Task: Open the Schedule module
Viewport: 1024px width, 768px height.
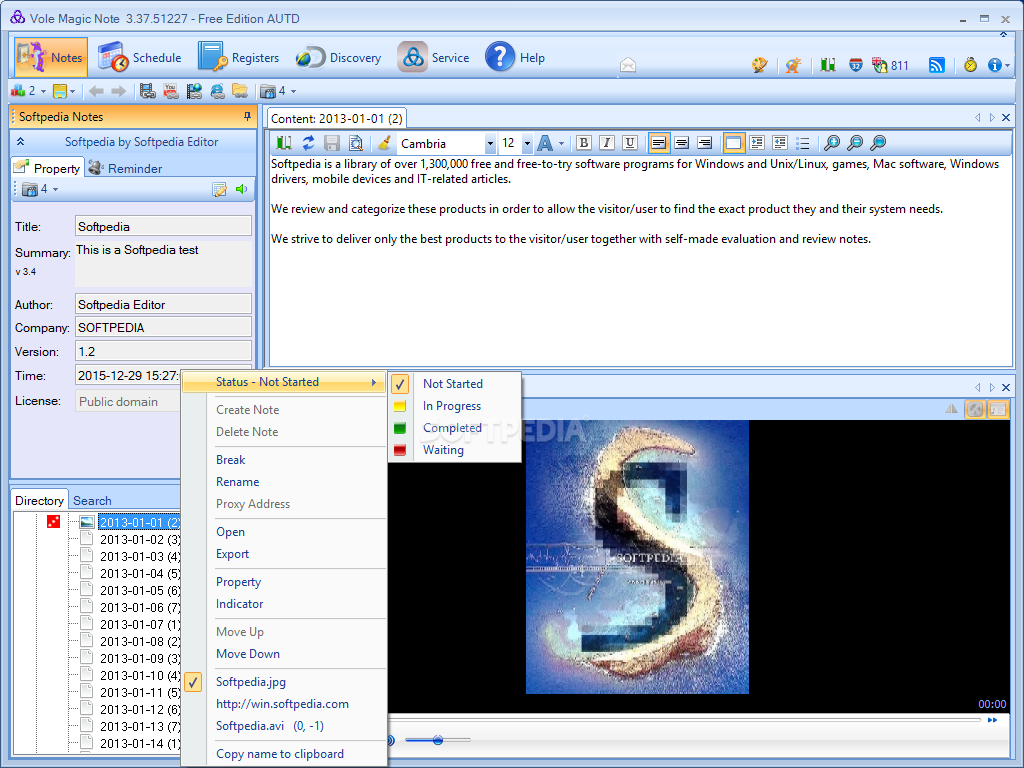Action: [x=140, y=57]
